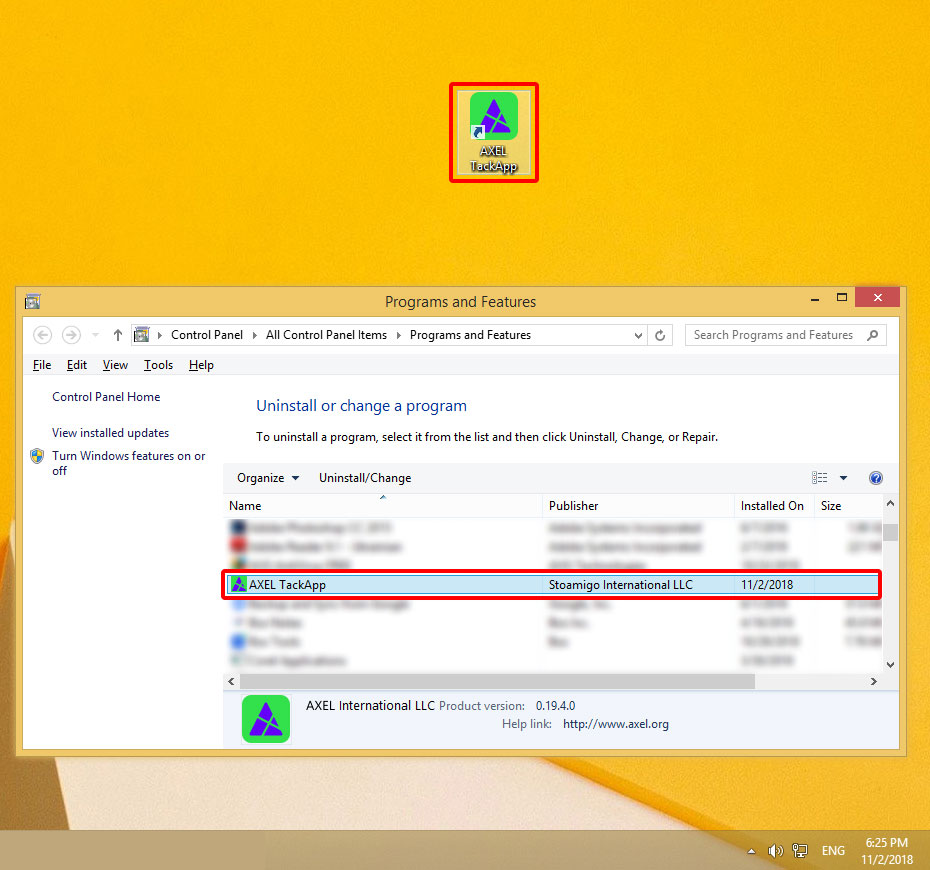Open the File menu
This screenshot has width=930, height=870.
click(x=42, y=365)
